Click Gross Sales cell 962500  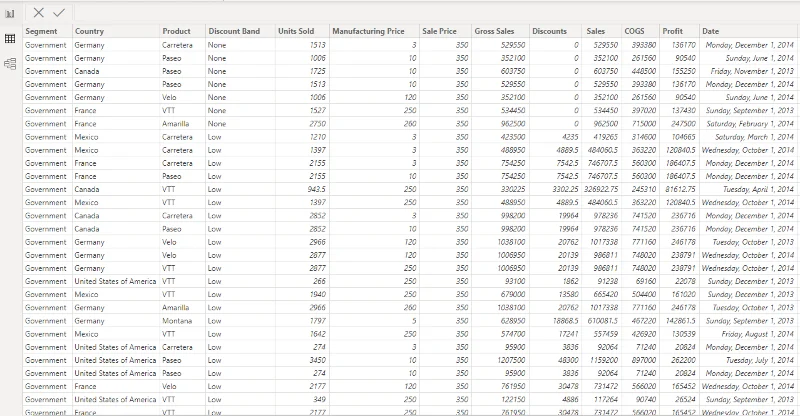pyautogui.click(x=513, y=124)
